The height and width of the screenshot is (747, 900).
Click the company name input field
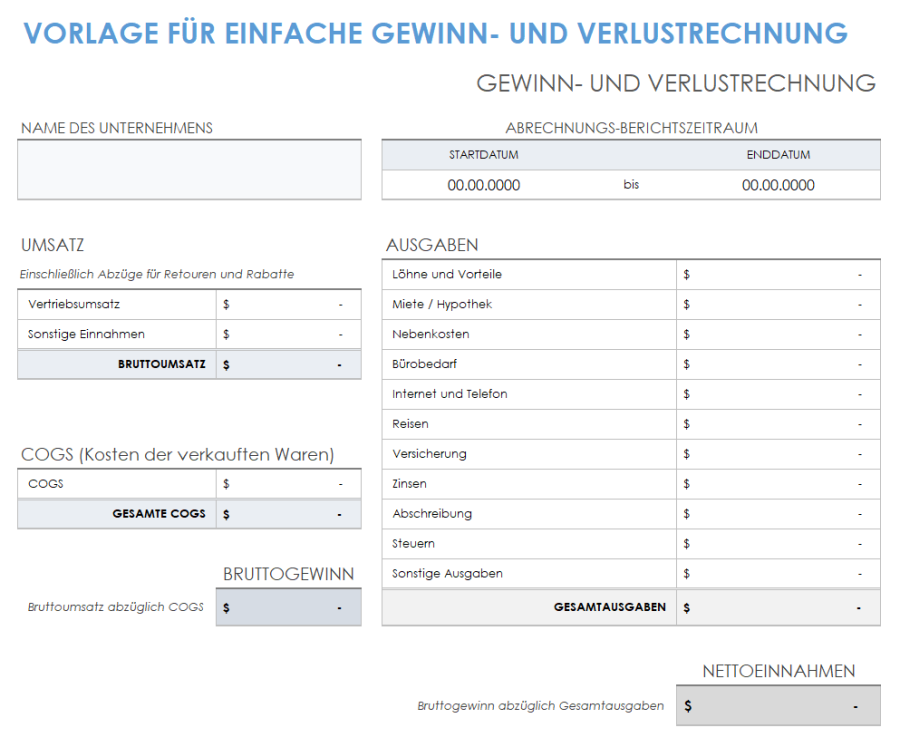click(189, 170)
